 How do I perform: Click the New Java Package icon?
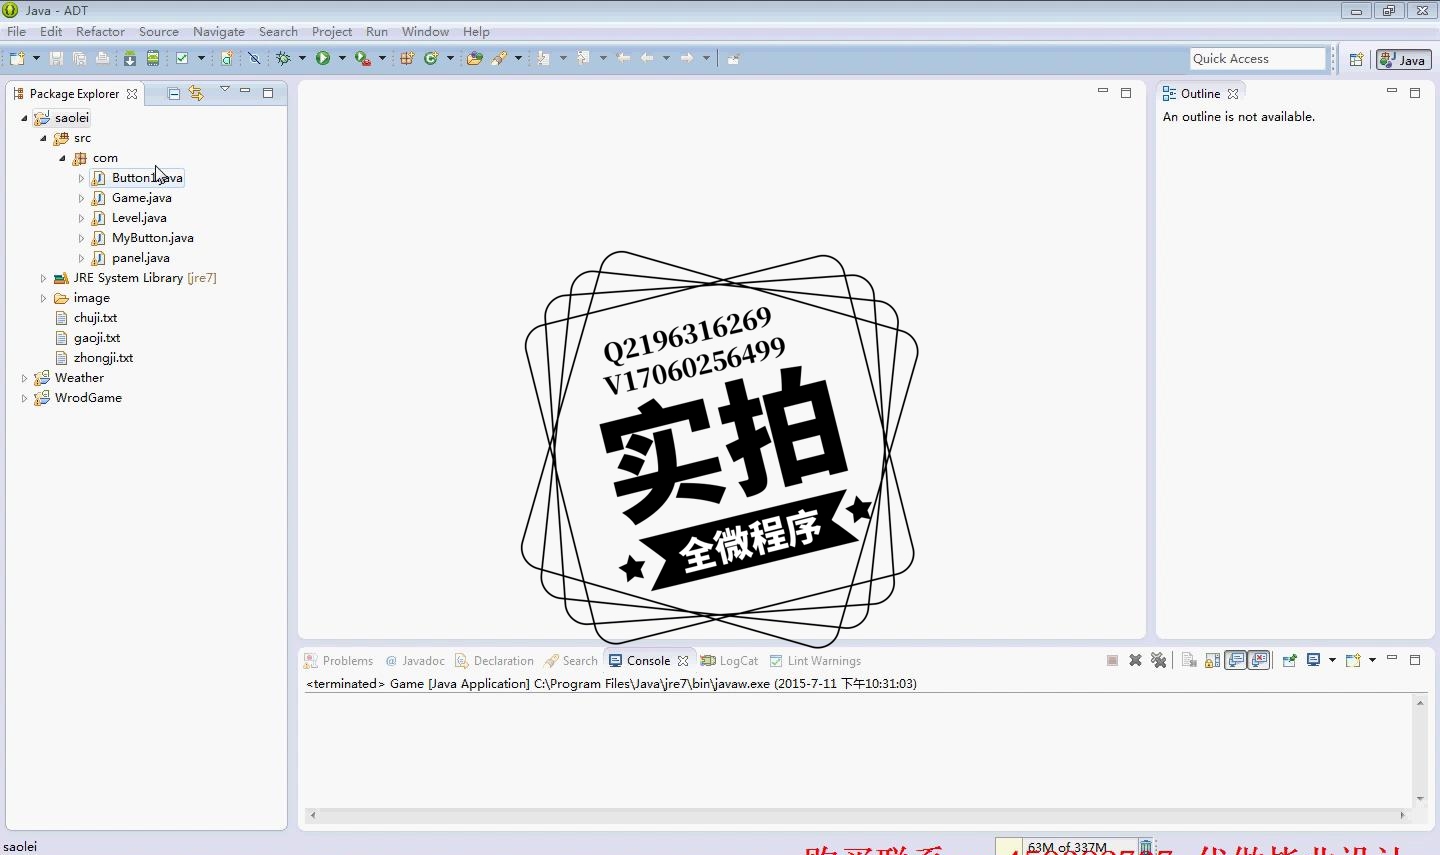[407, 59]
